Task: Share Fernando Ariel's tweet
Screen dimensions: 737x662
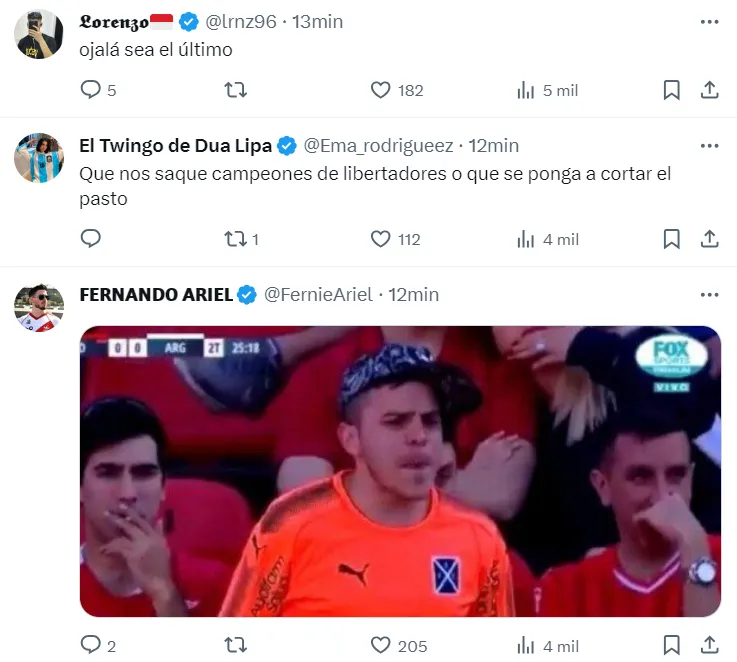Action: point(709,645)
